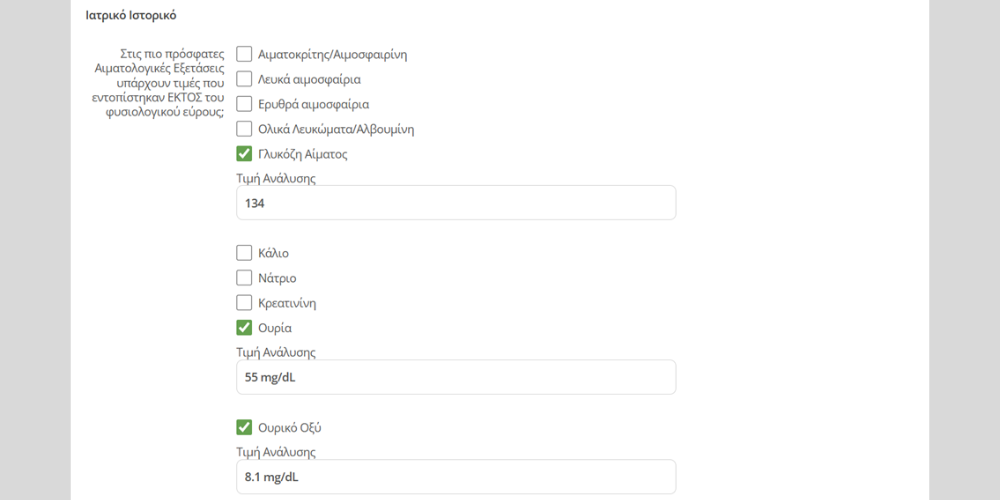The width and height of the screenshot is (1000, 500).
Task: Click the Ιατρικό Ιστορικό section heading
Action: 131,16
